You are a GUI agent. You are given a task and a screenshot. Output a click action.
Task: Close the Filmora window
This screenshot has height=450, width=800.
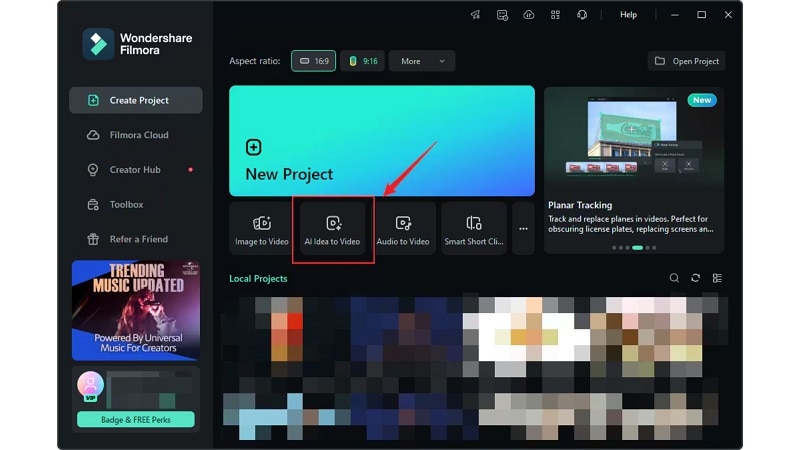coord(728,15)
